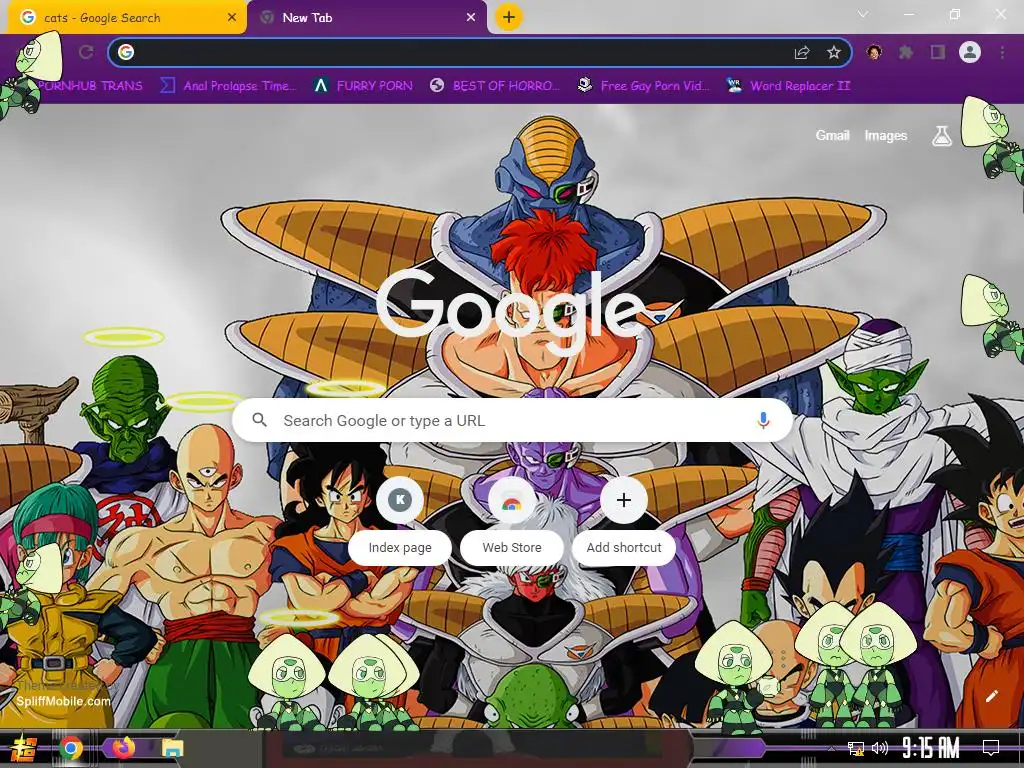Image resolution: width=1024 pixels, height=768 pixels.
Task: Customize this page with pencil icon
Action: tap(991, 696)
